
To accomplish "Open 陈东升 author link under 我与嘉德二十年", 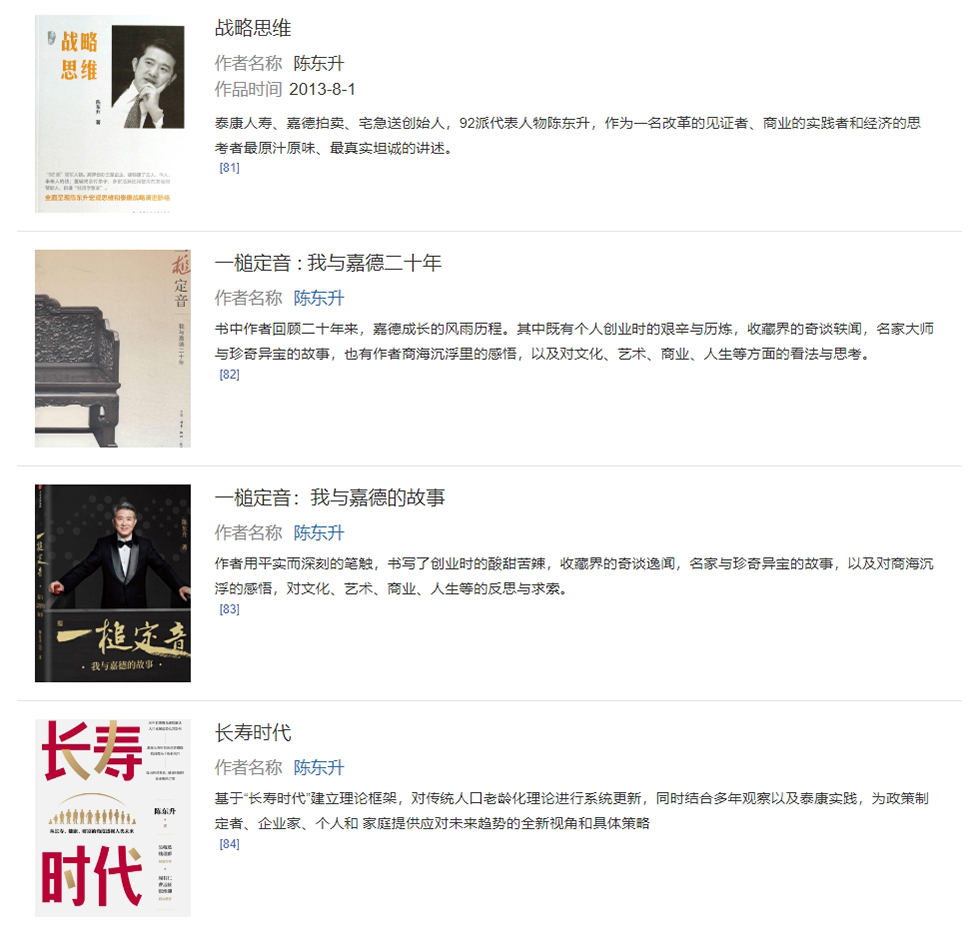I will pyautogui.click(x=318, y=298).
